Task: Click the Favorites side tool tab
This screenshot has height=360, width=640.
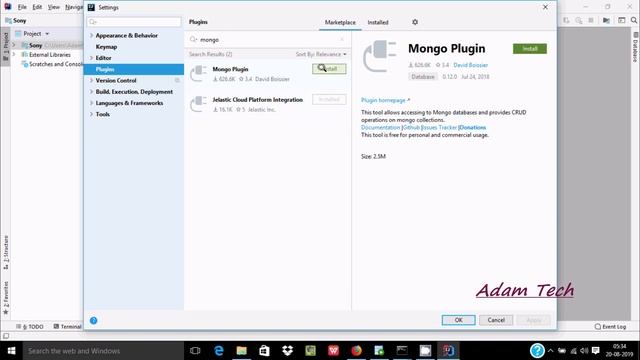Action: (x=6, y=298)
